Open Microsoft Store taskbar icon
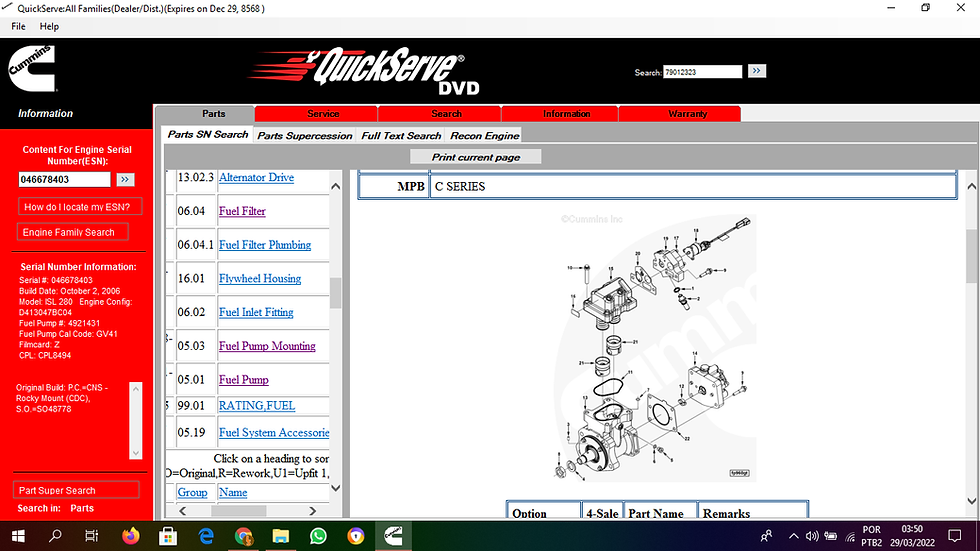 pyautogui.click(x=168, y=536)
